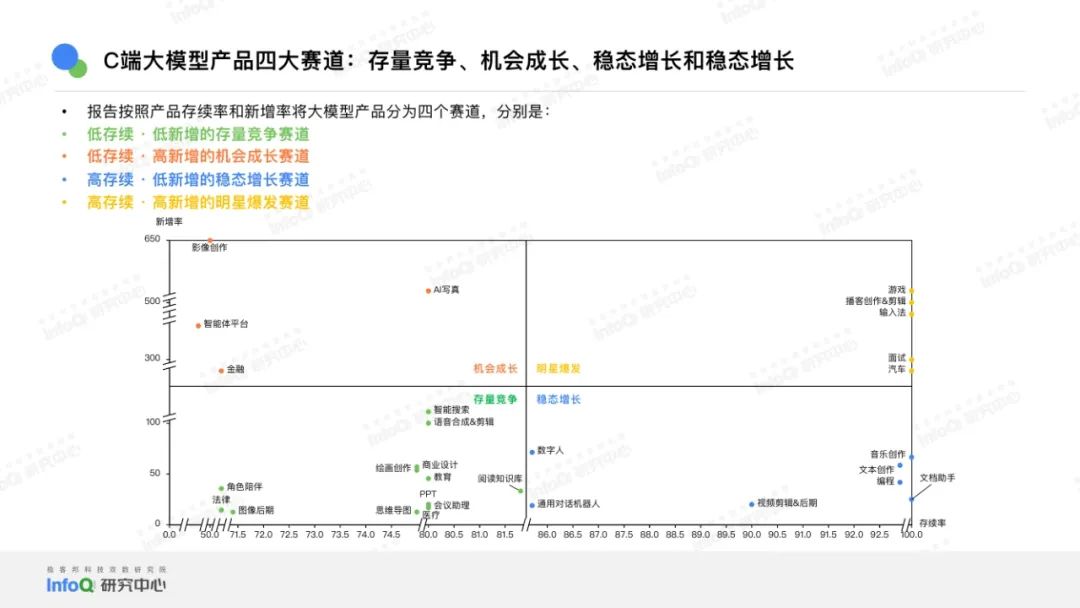Click the yellow 明星爆发 quadrant label
The width and height of the screenshot is (1080, 608).
pyautogui.click(x=559, y=369)
